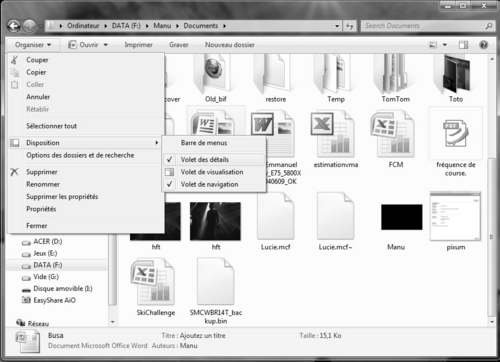Click Nouveau dossier button
This screenshot has height=362, width=500.
[230, 45]
